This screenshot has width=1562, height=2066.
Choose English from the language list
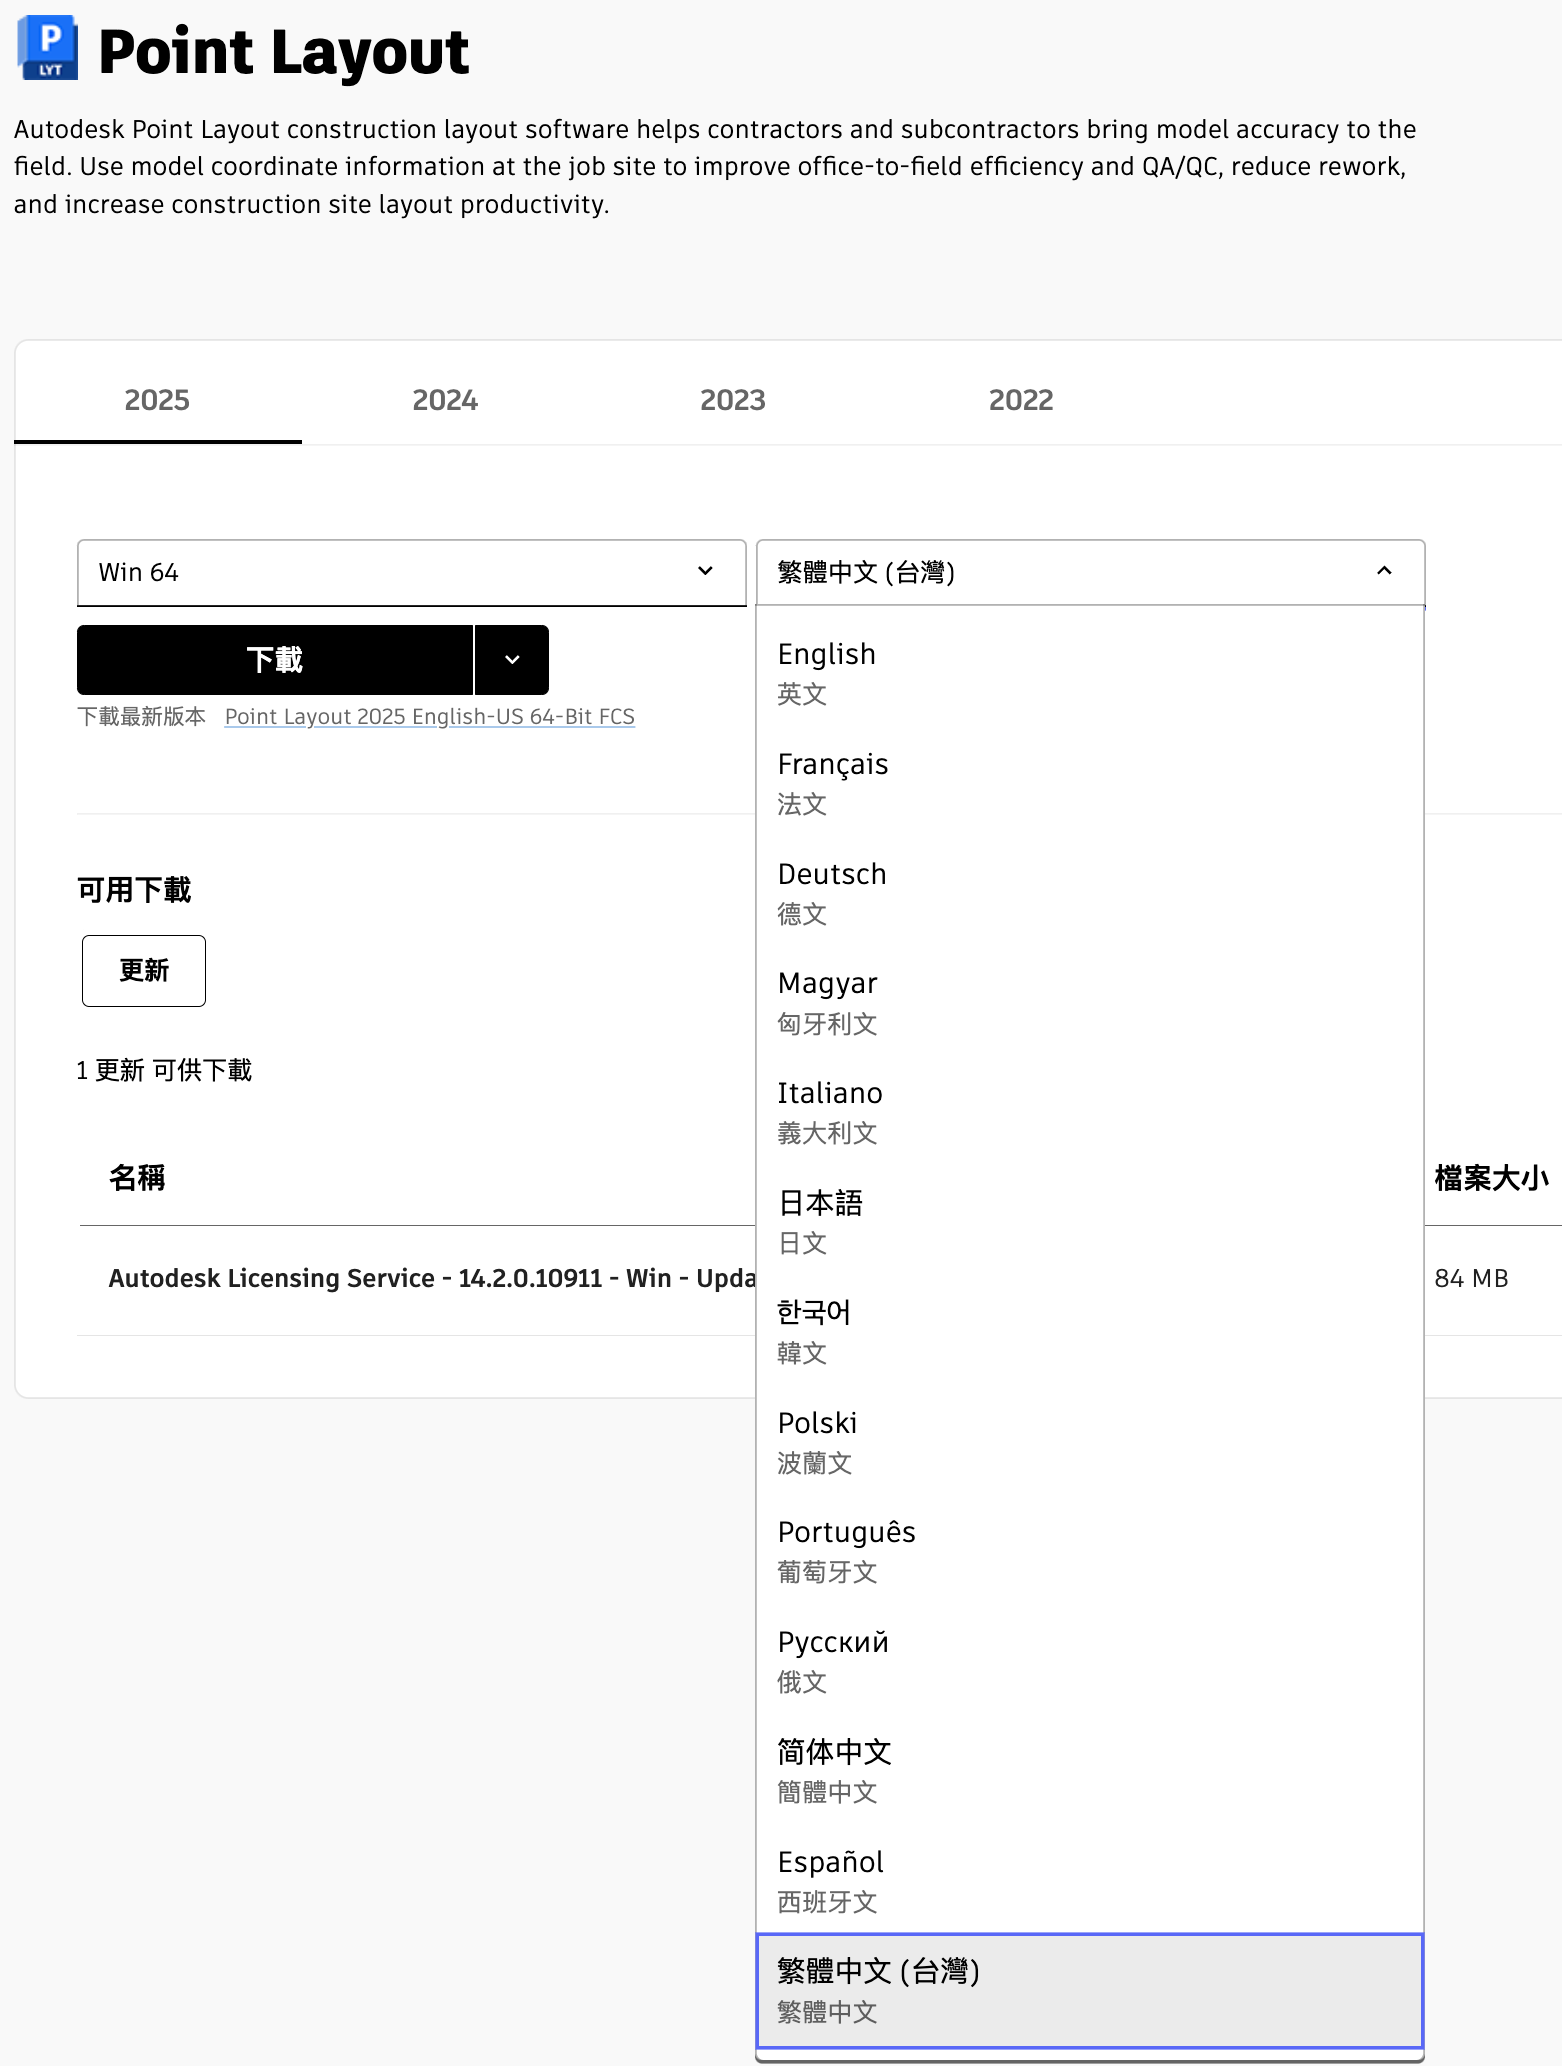point(1089,672)
